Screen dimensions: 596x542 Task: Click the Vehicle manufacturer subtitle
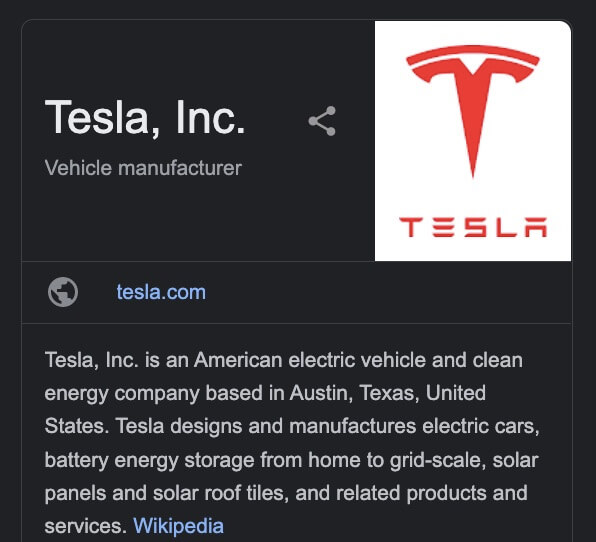143,168
